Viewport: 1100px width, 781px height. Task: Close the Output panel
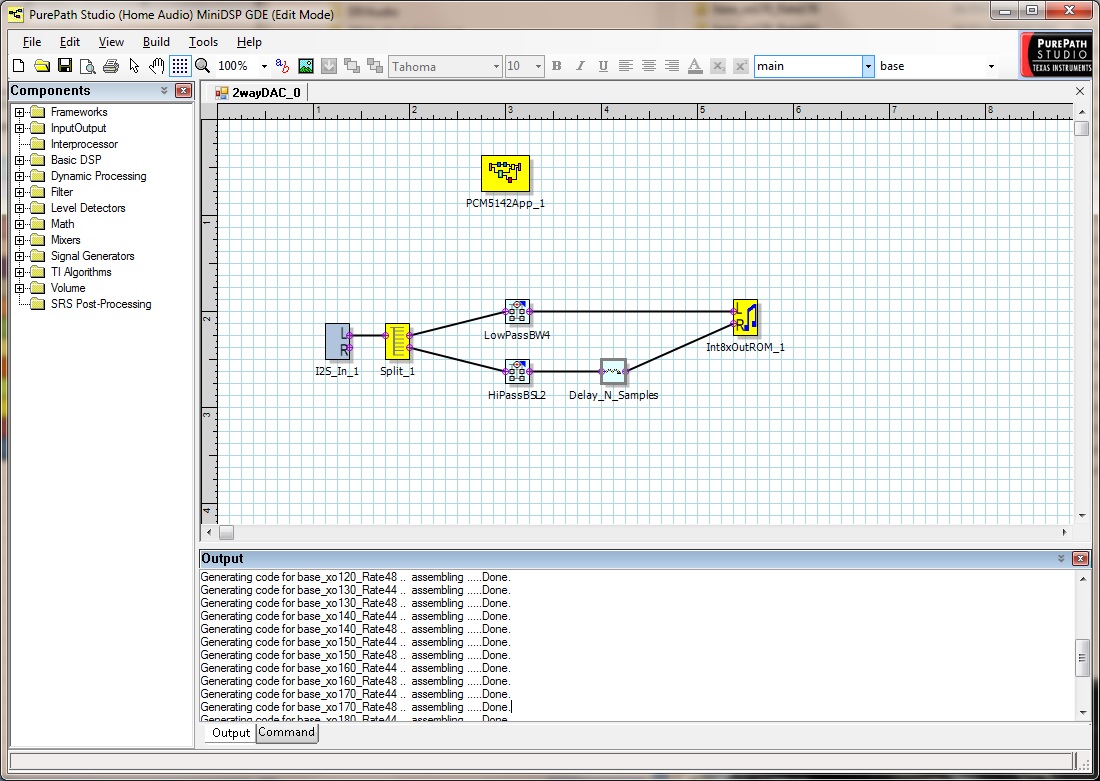pos(1080,559)
